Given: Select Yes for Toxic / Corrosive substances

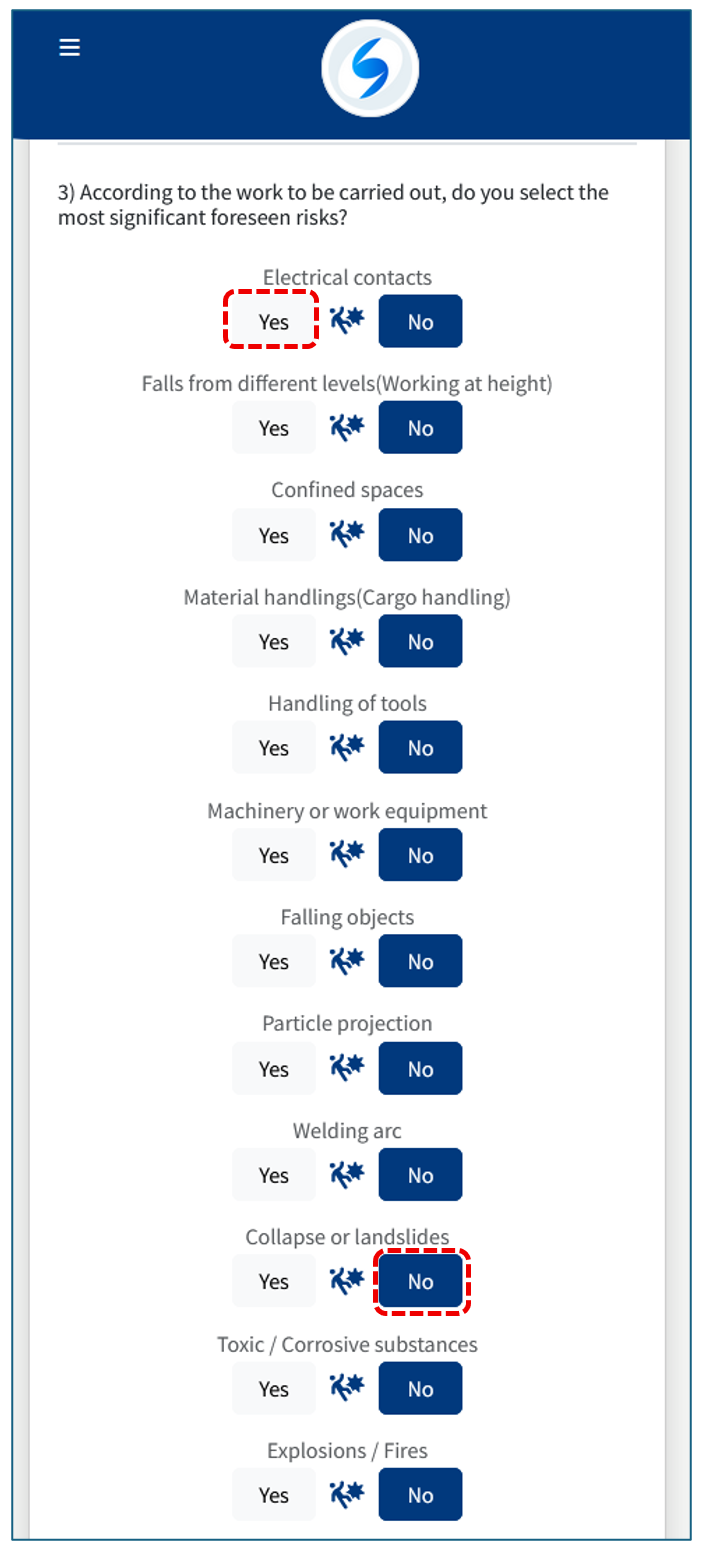Looking at the screenshot, I should (273, 1388).
